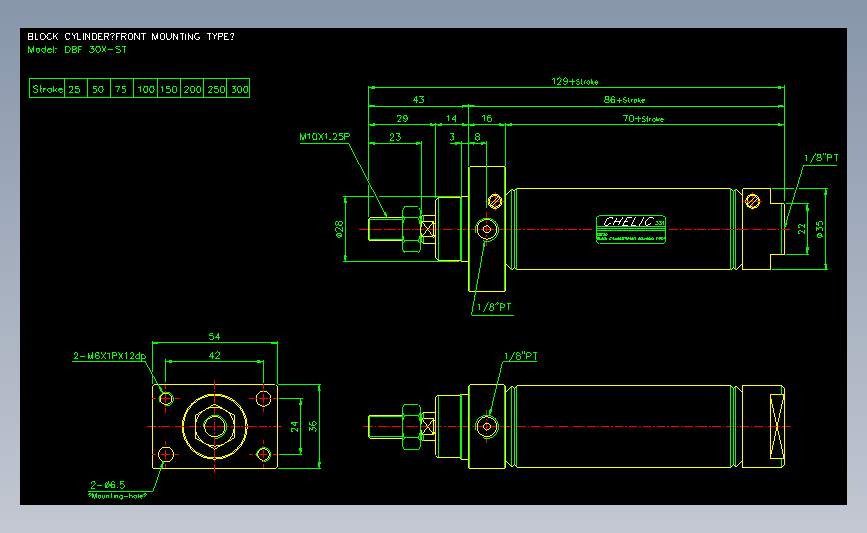Image resolution: width=867 pixels, height=533 pixels.
Task: Click the '2-ø6.5' hole callout
Action: point(107,485)
